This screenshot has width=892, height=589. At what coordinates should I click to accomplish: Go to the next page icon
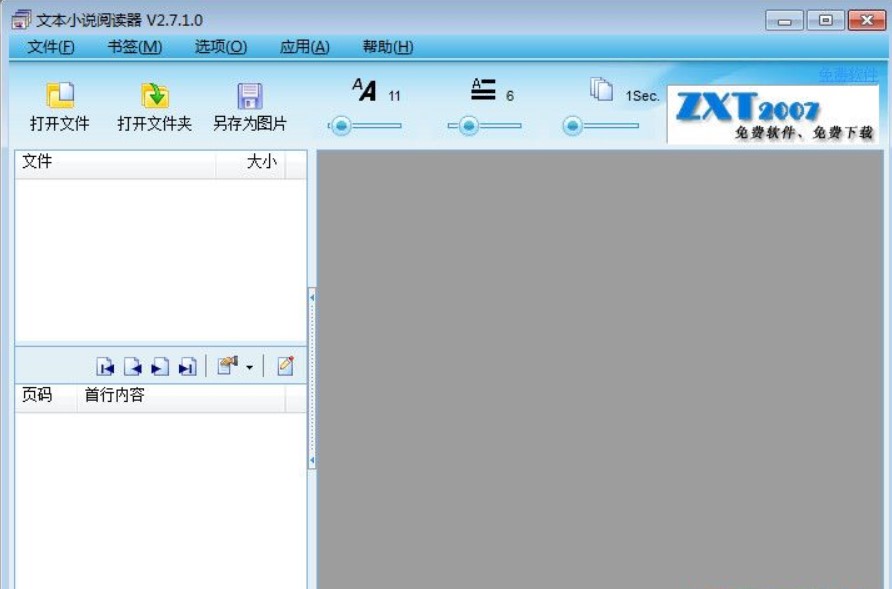[x=160, y=366]
